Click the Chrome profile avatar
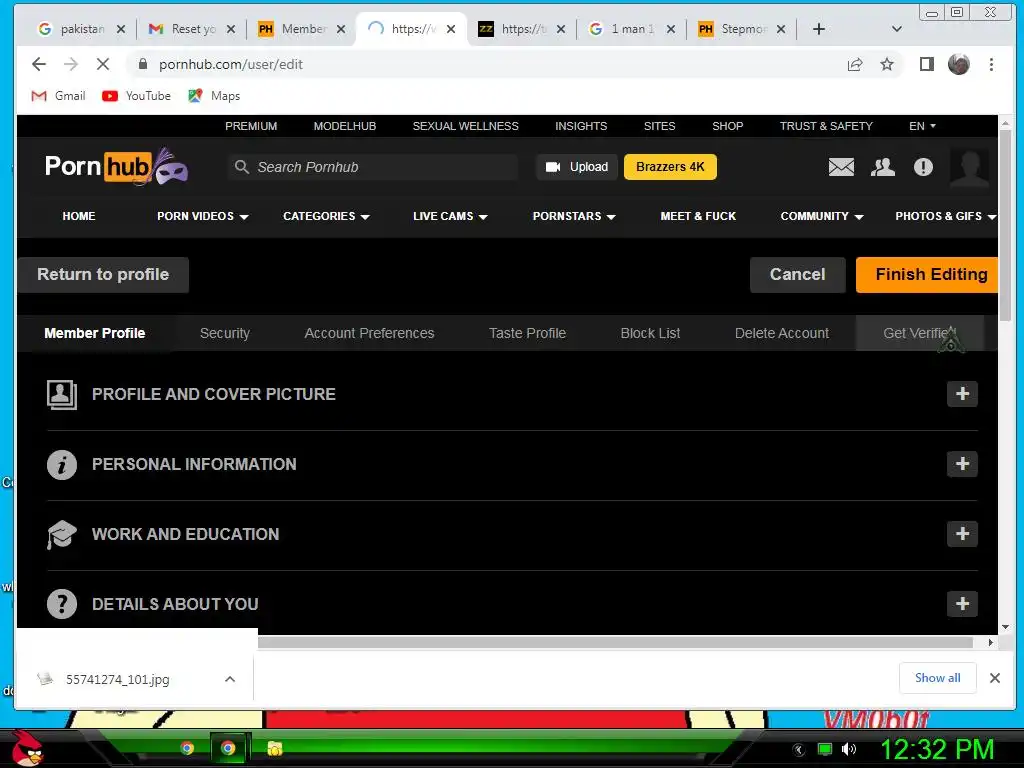 959,64
